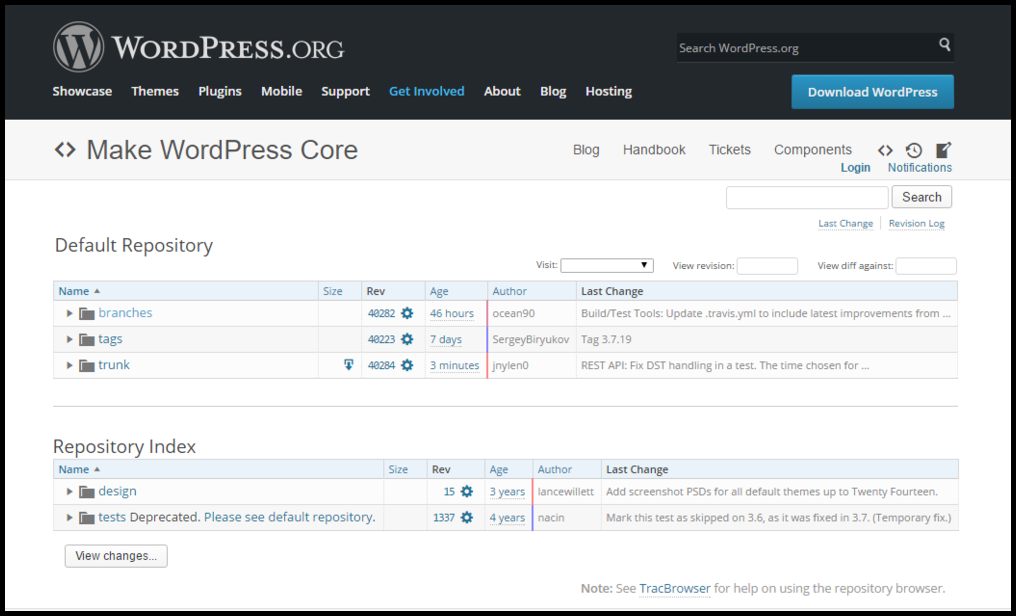Open About in the top navigation
The width and height of the screenshot is (1016, 616).
(502, 91)
